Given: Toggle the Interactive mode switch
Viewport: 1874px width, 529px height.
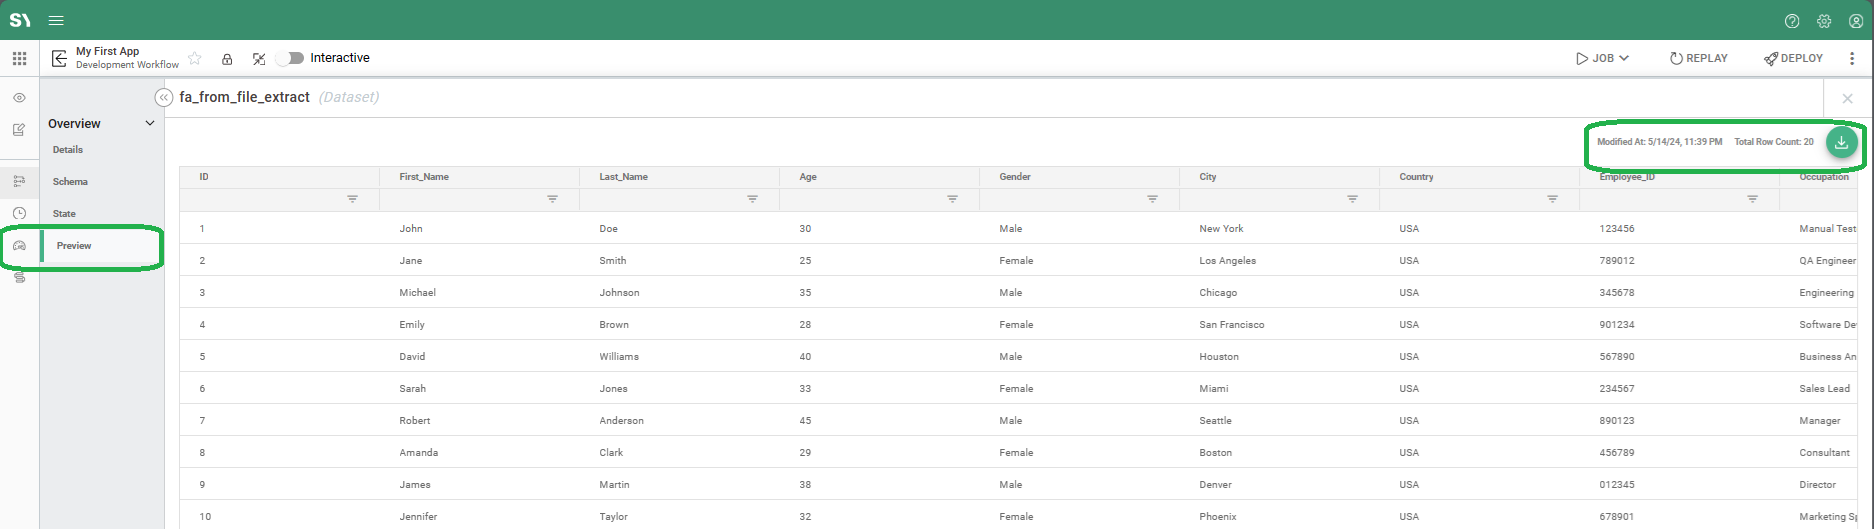Looking at the screenshot, I should pyautogui.click(x=290, y=58).
